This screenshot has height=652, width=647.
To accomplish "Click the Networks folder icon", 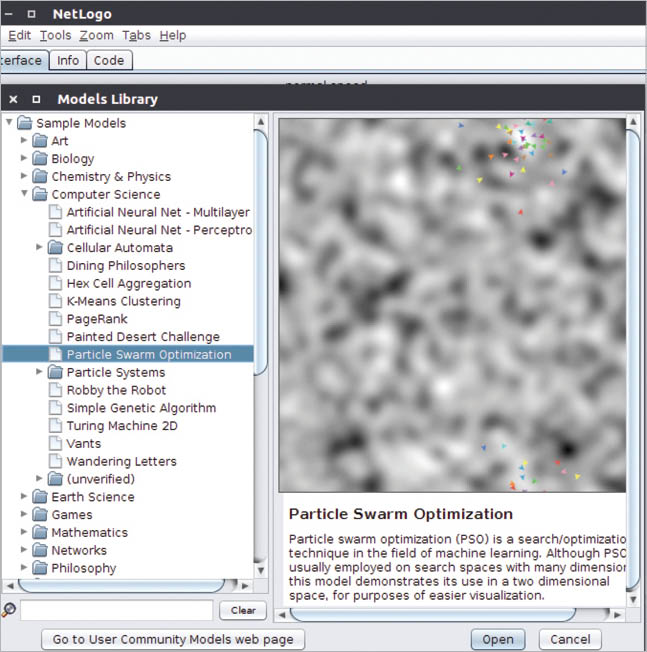I will (x=40, y=551).
